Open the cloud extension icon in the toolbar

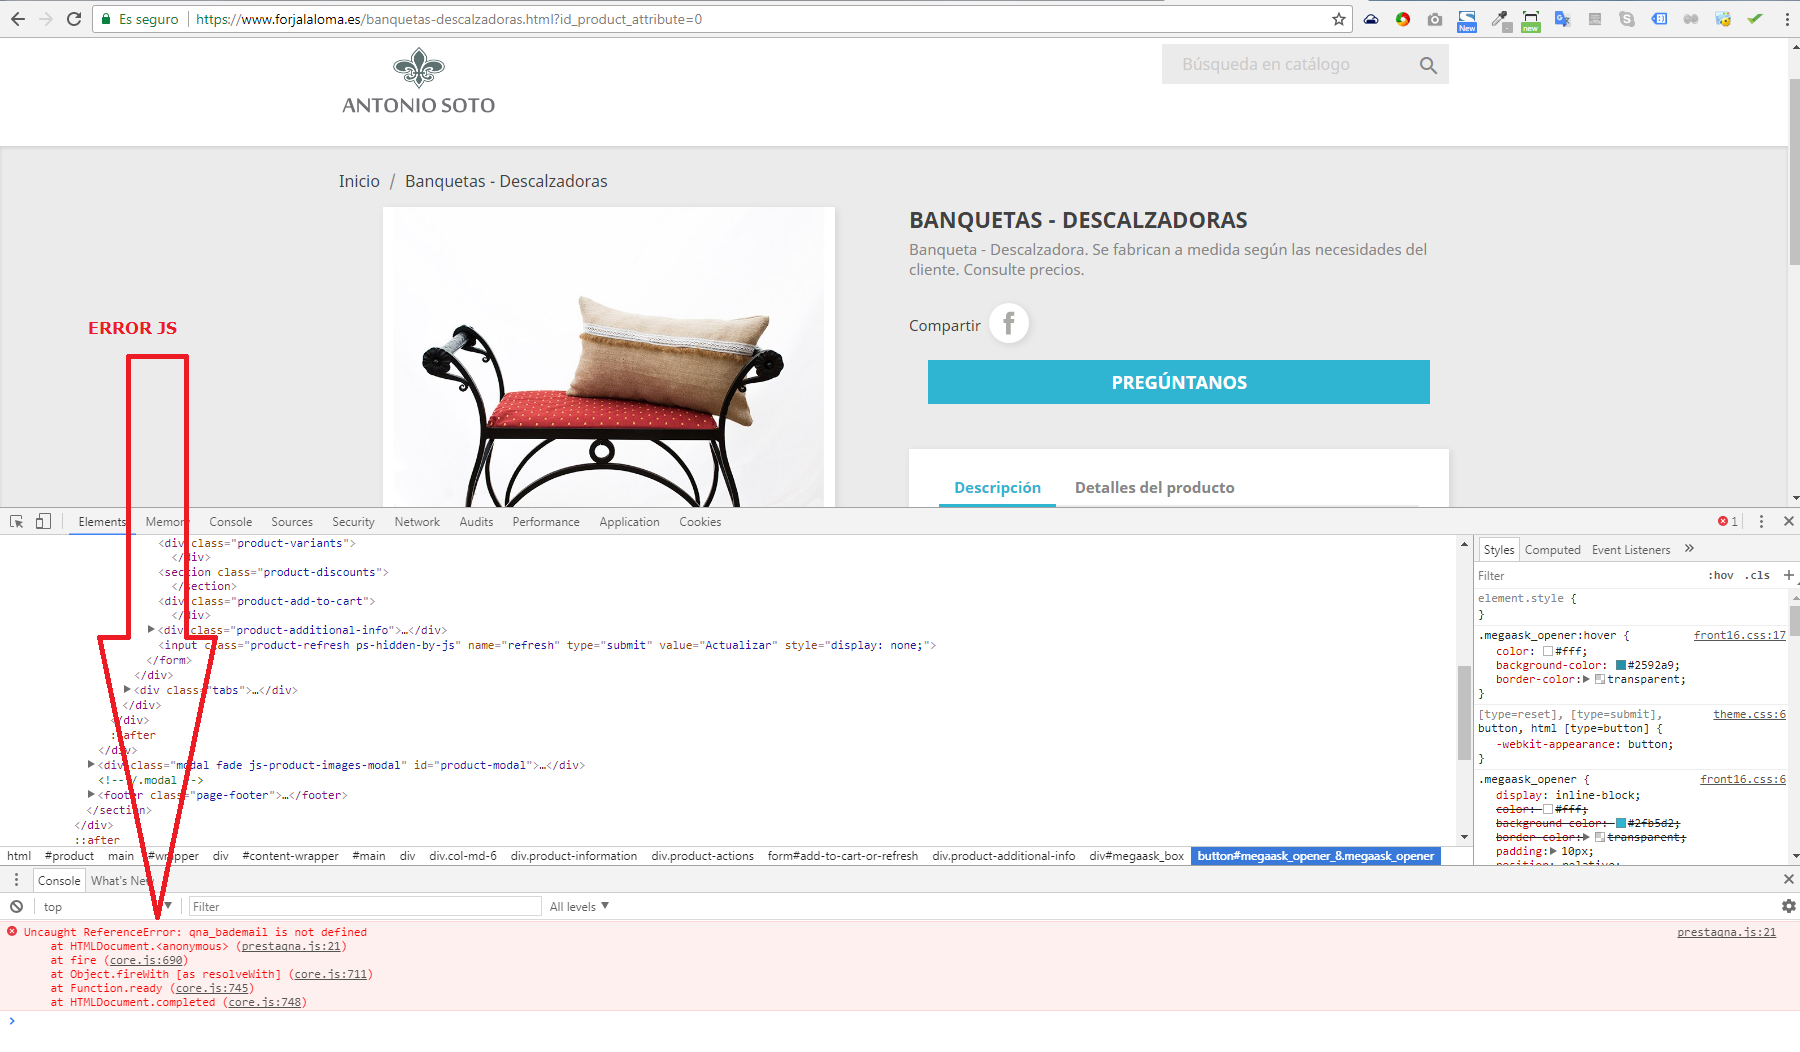[1371, 19]
